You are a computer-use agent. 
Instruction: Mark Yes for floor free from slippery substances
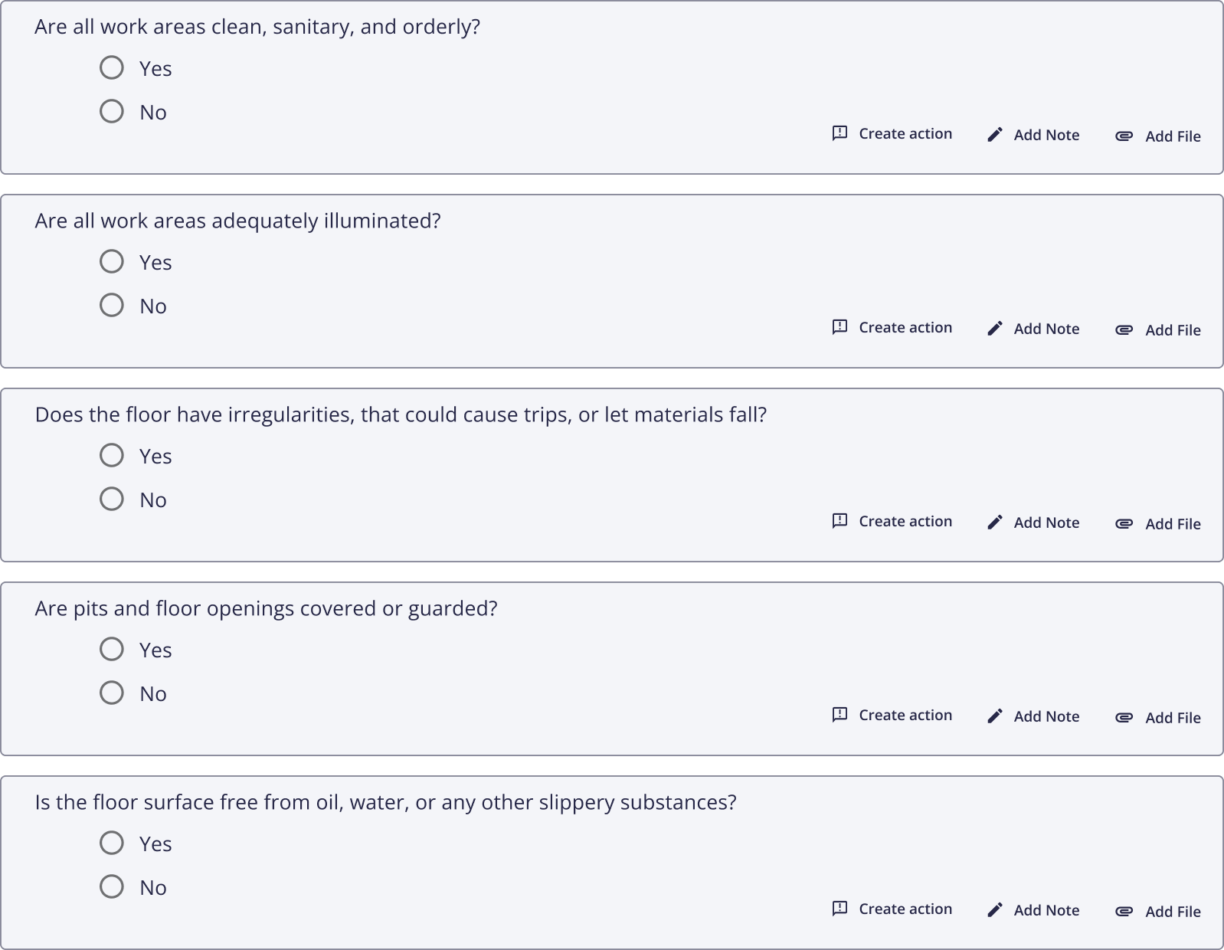pyautogui.click(x=112, y=843)
